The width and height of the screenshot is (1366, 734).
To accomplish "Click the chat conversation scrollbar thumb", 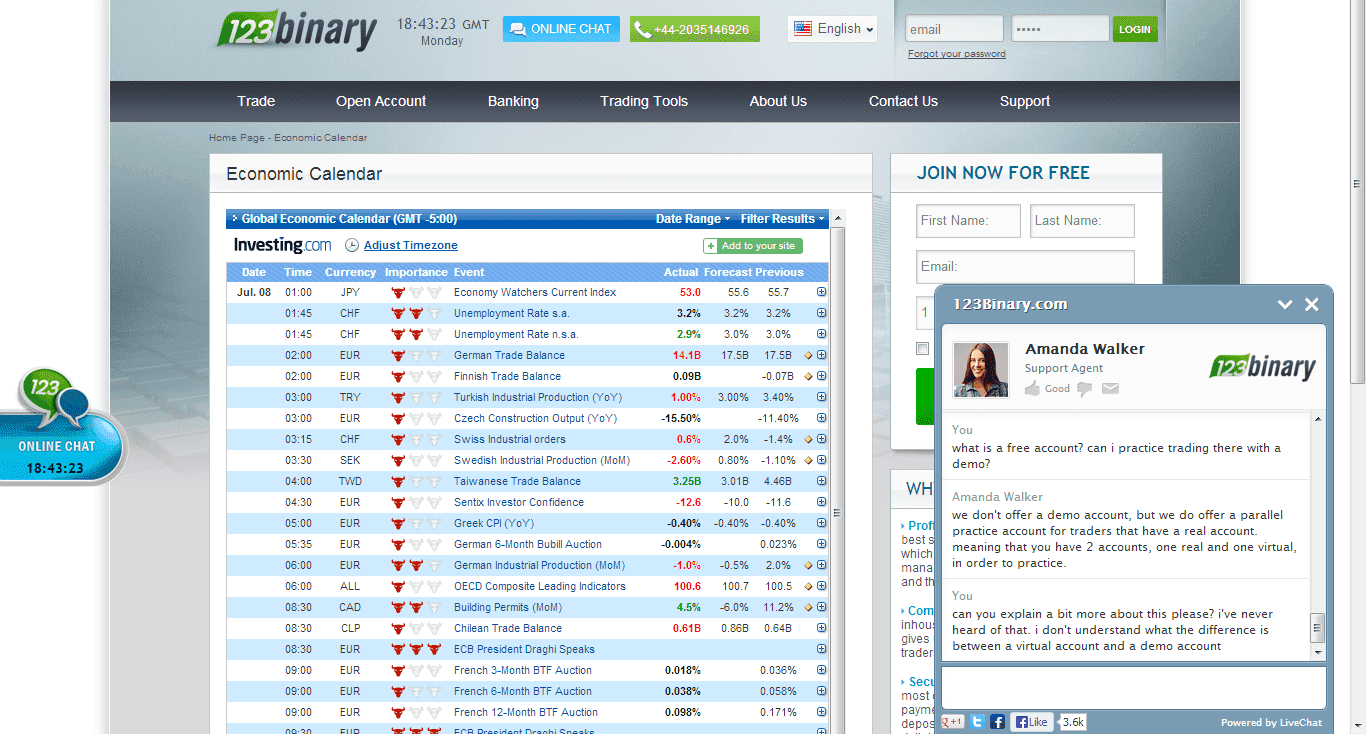I will click(1318, 628).
